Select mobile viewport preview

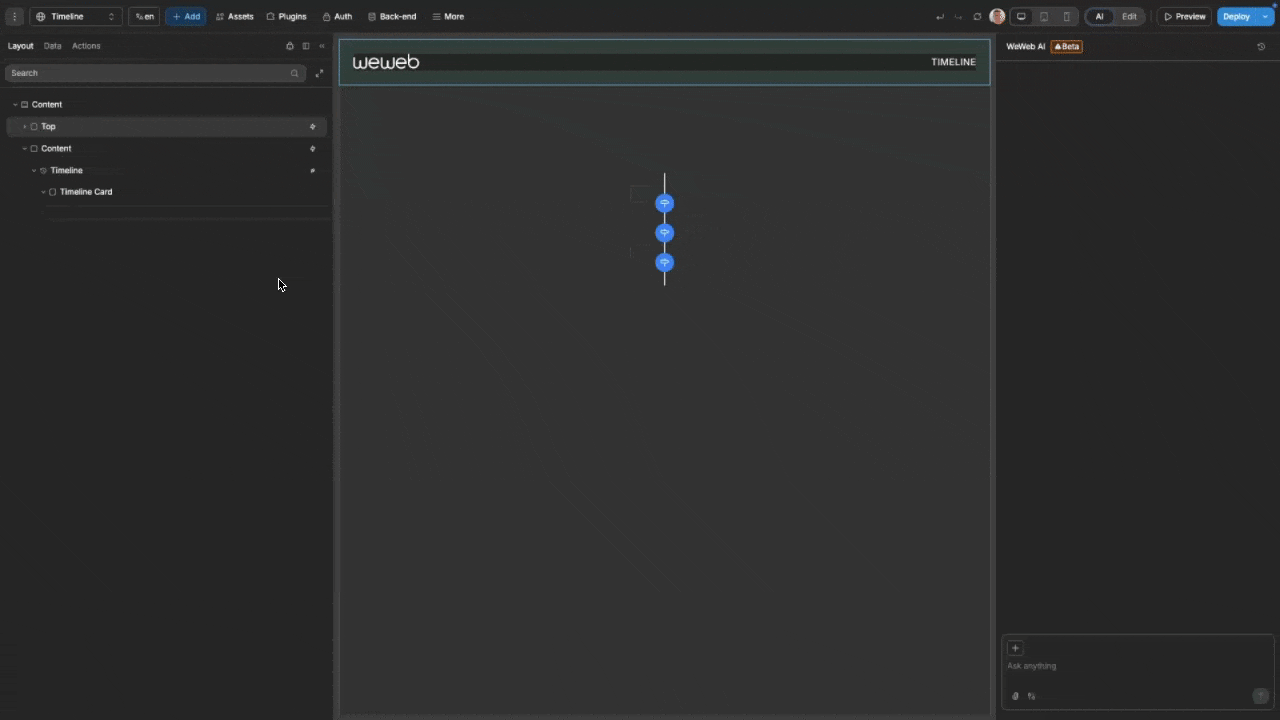[1067, 17]
